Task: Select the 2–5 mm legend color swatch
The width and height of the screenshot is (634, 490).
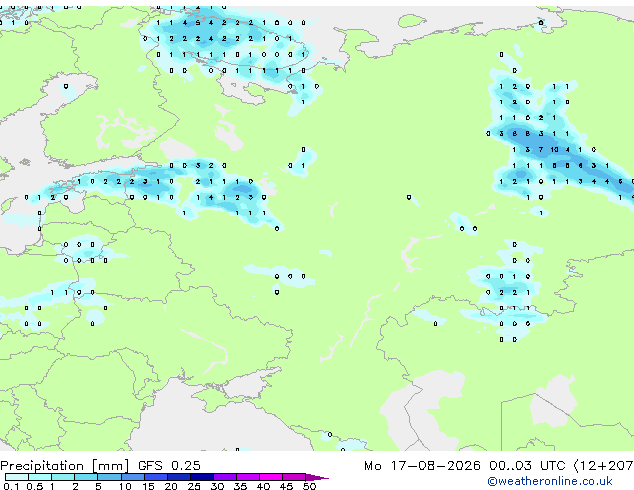Action: [86, 477]
